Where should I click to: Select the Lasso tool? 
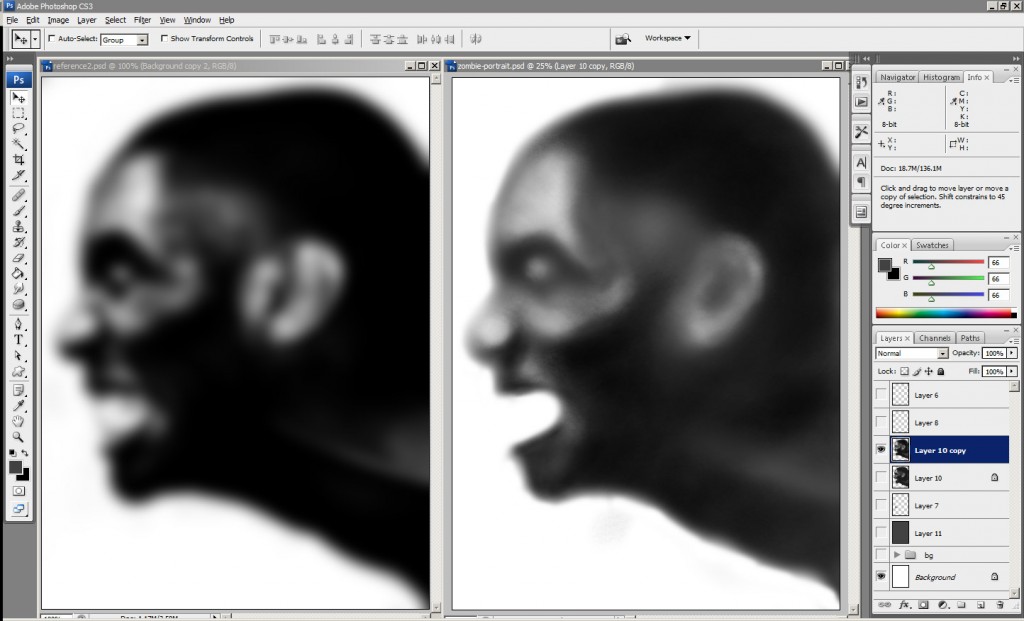tap(18, 128)
